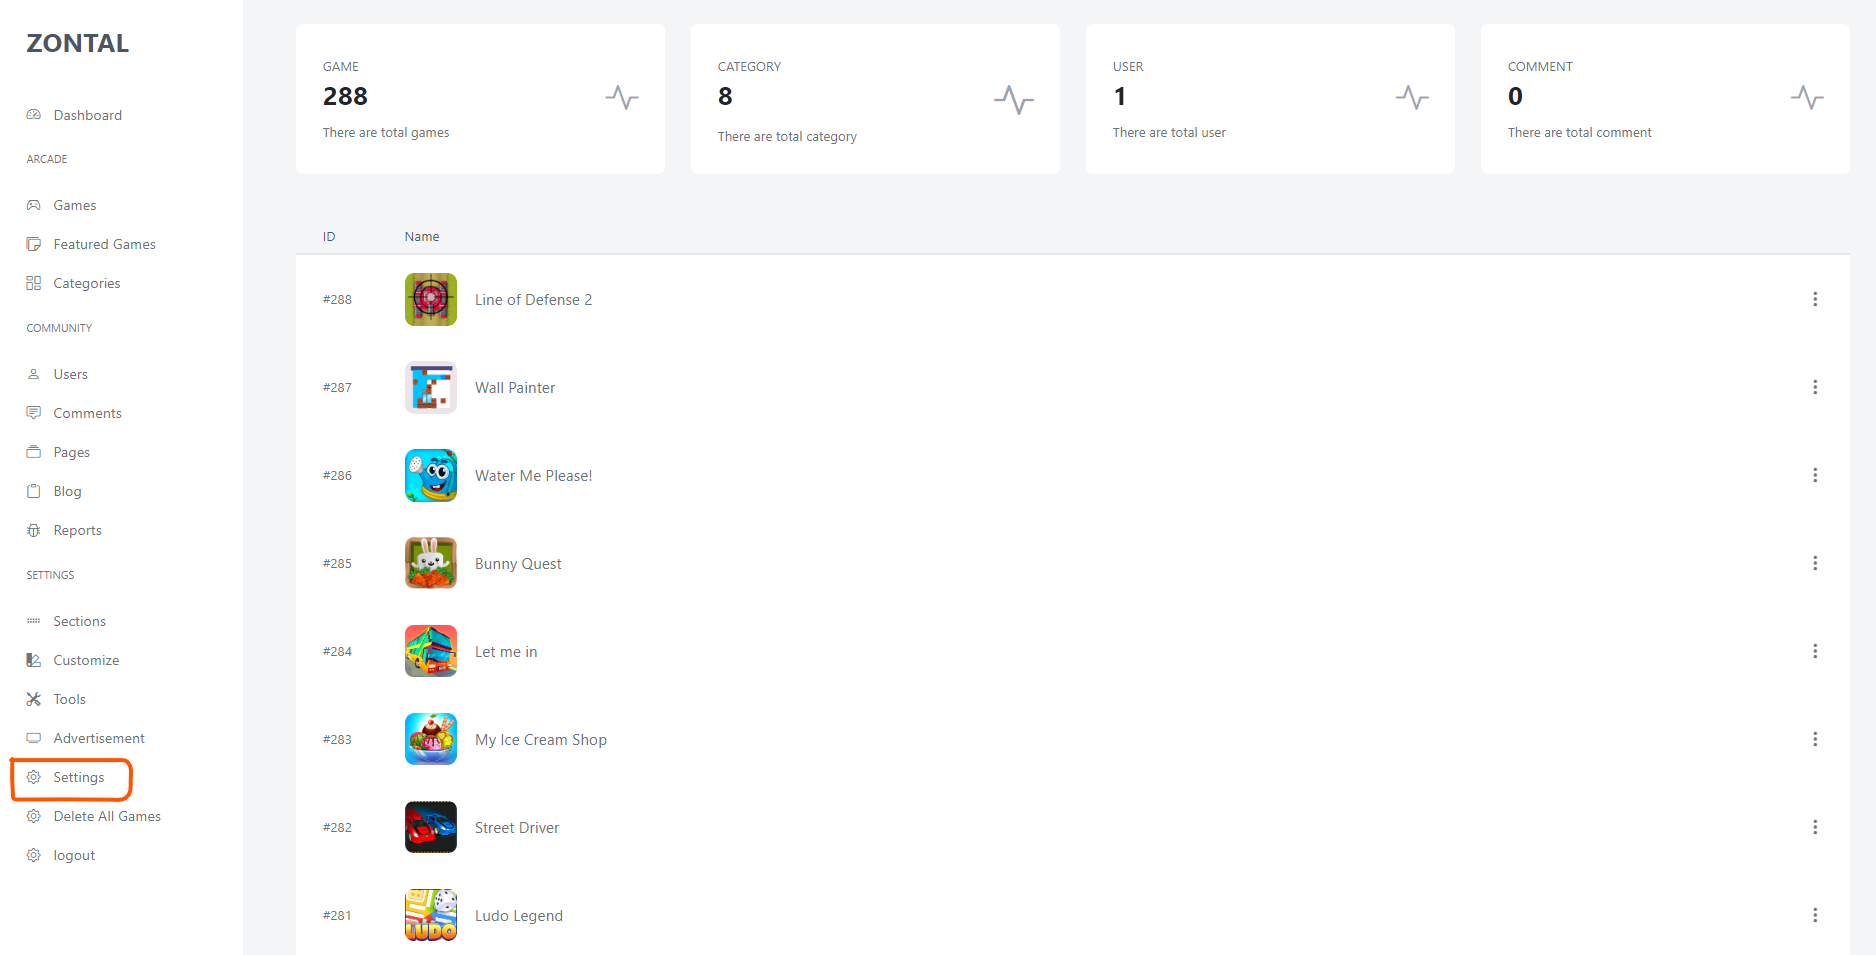
Task: Click the Tools wrench icon
Action: tap(34, 699)
